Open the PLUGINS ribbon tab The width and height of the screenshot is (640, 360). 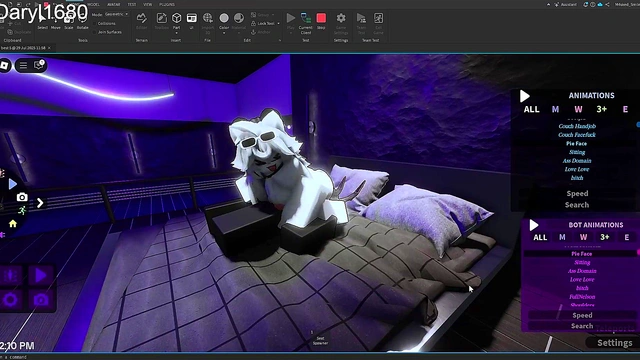(167, 4)
